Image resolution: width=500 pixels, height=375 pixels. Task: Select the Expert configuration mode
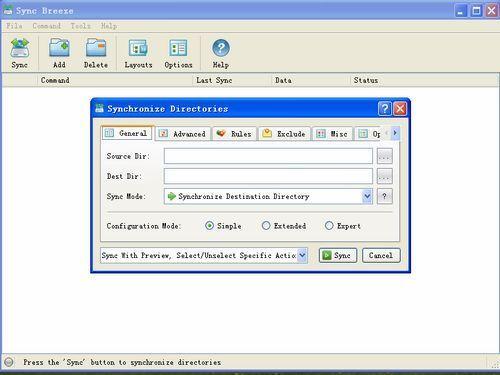pyautogui.click(x=329, y=226)
